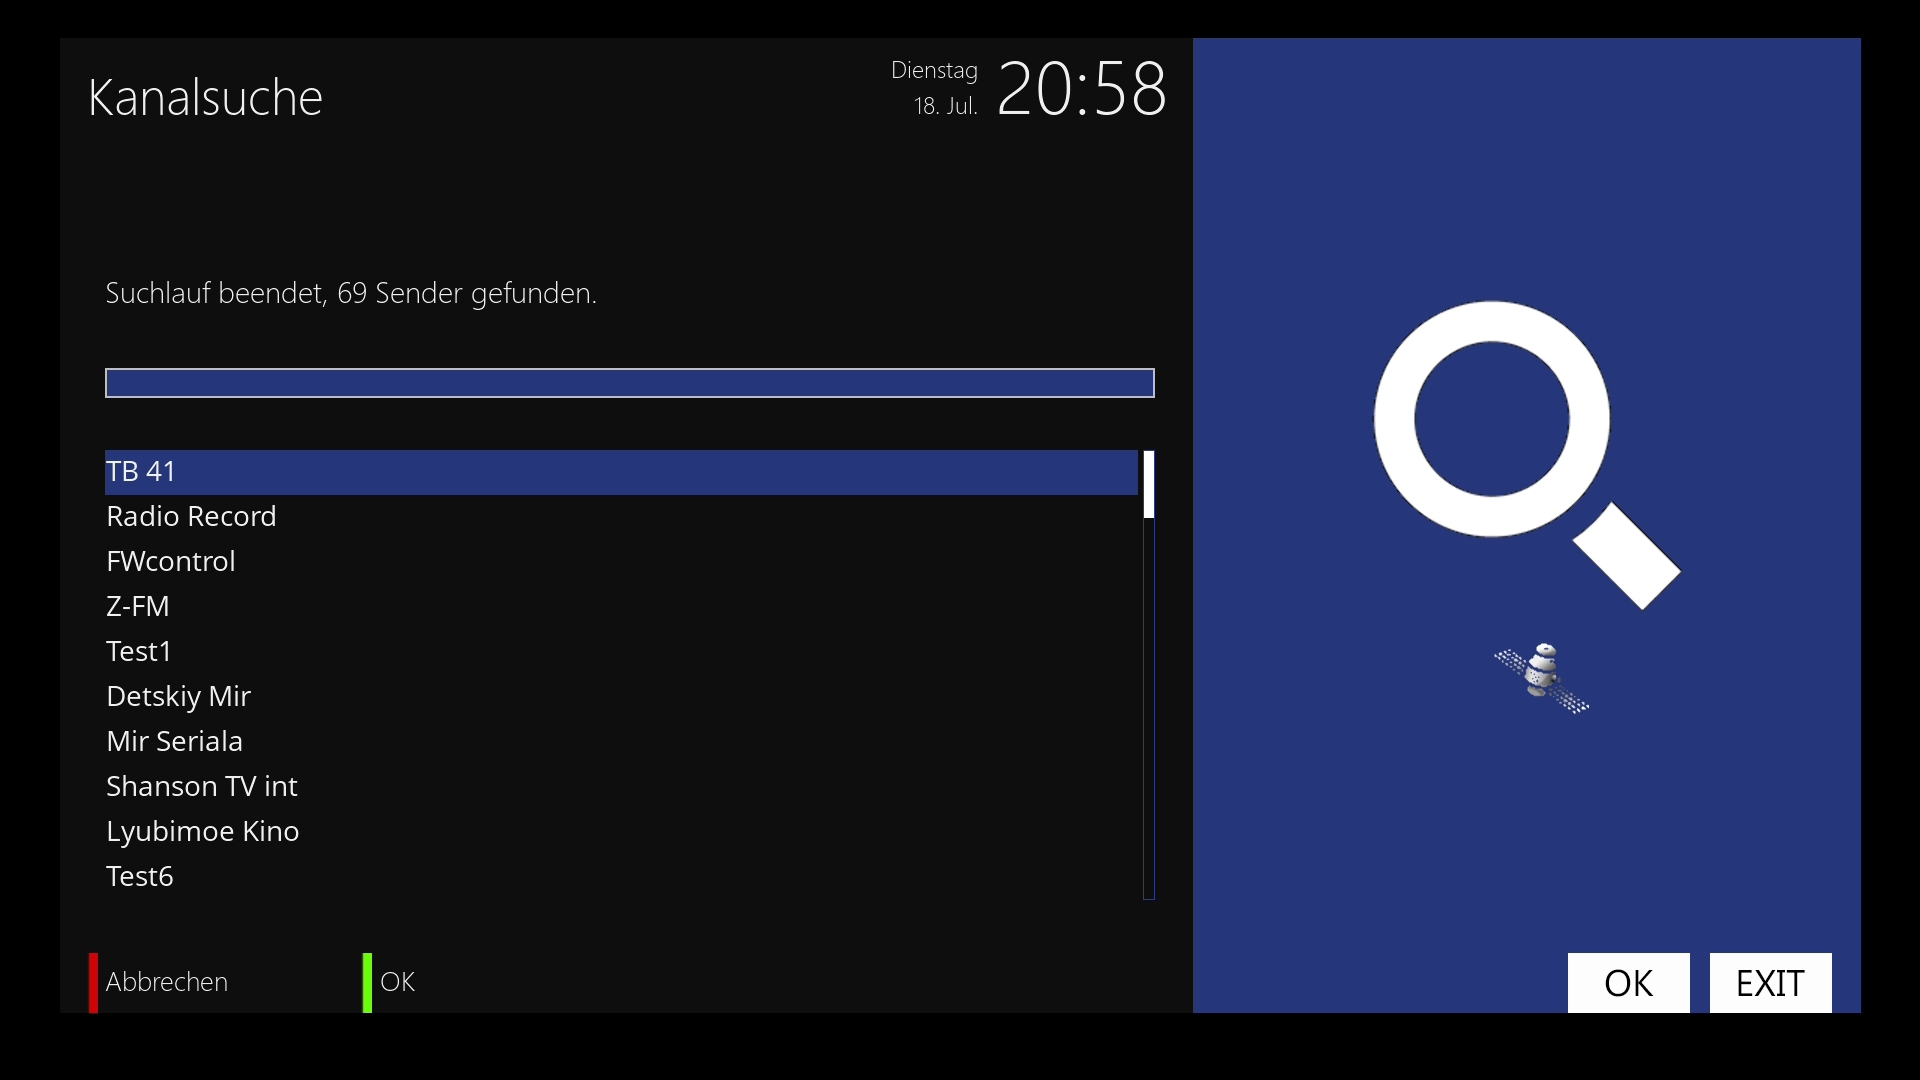
Task: Choose the FWcontrol channel
Action: [621, 562]
